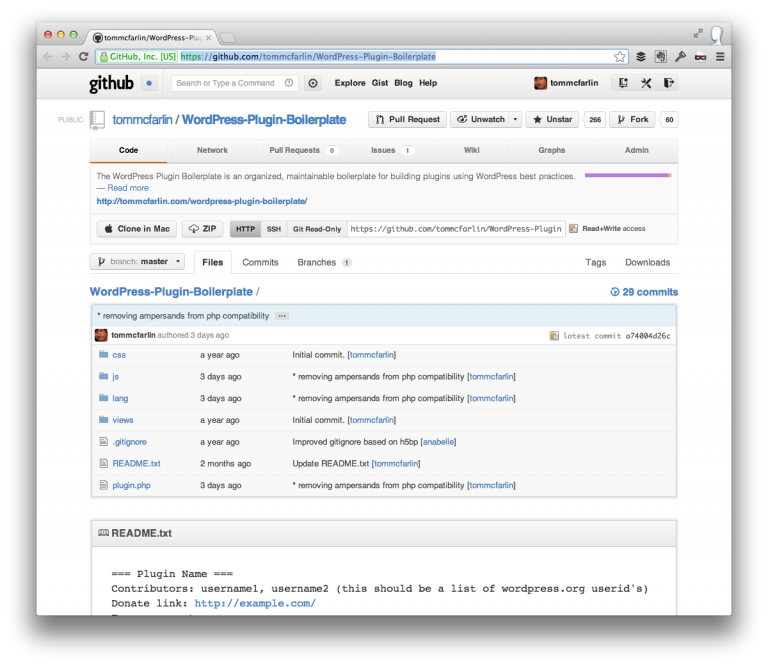Image resolution: width=768 pixels, height=666 pixels.
Task: Select HTTP clone protocol
Action: [245, 229]
